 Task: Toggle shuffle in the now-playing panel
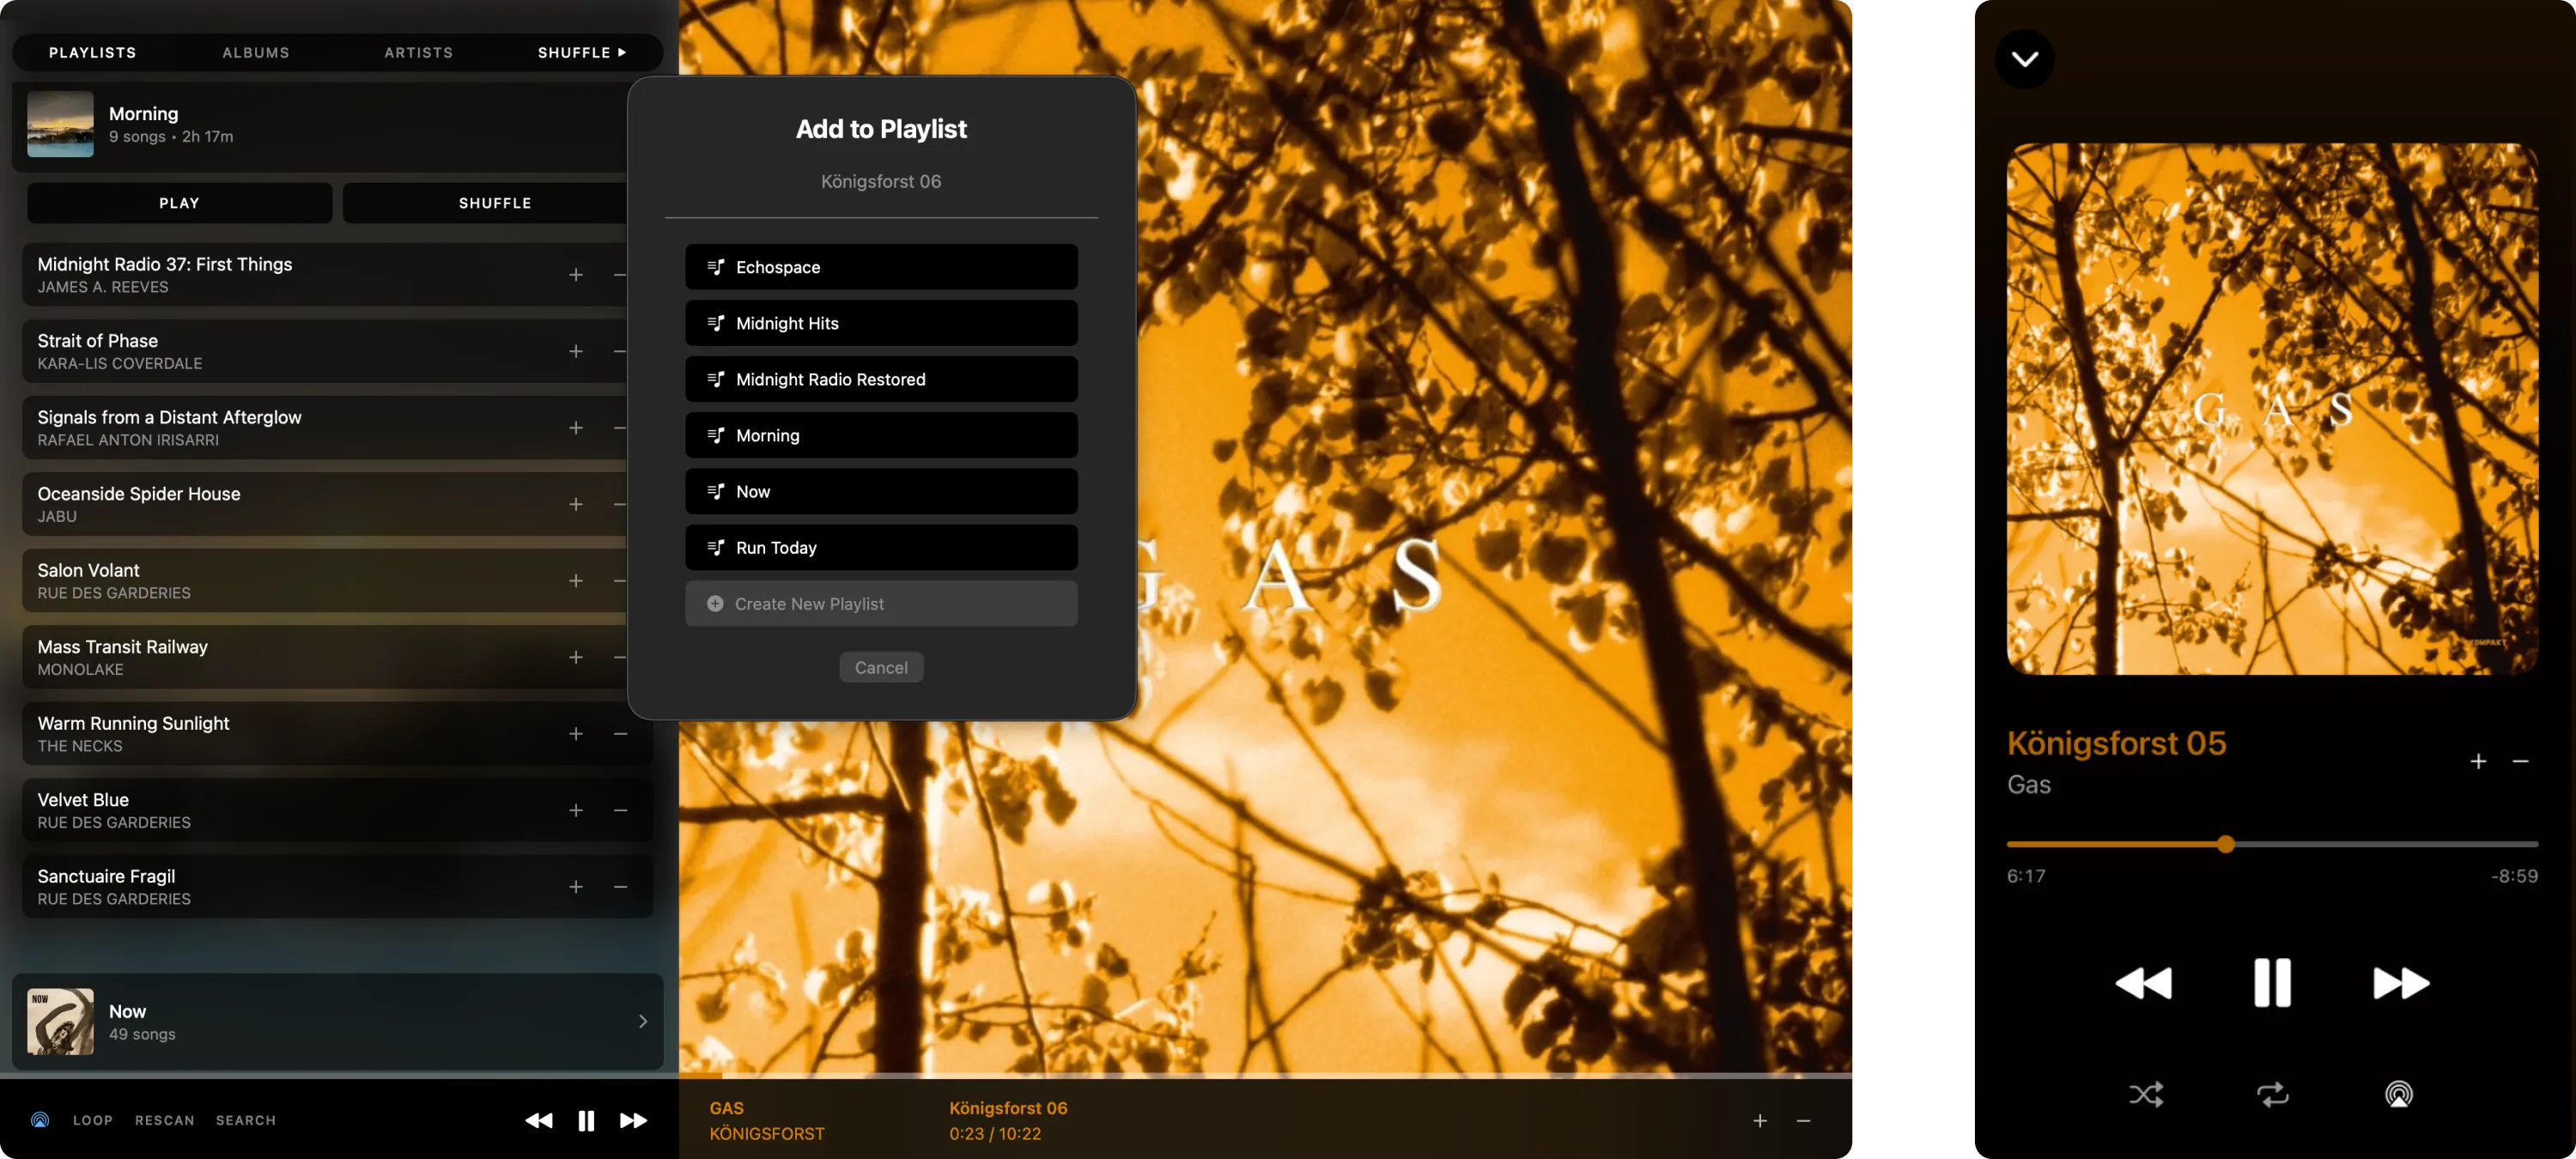[x=2146, y=1094]
